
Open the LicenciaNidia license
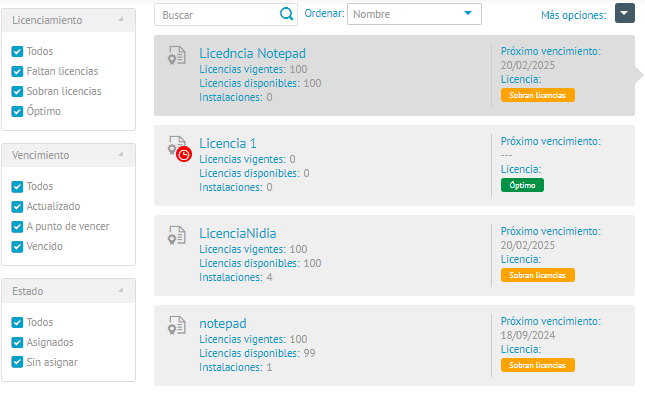[x=238, y=233]
